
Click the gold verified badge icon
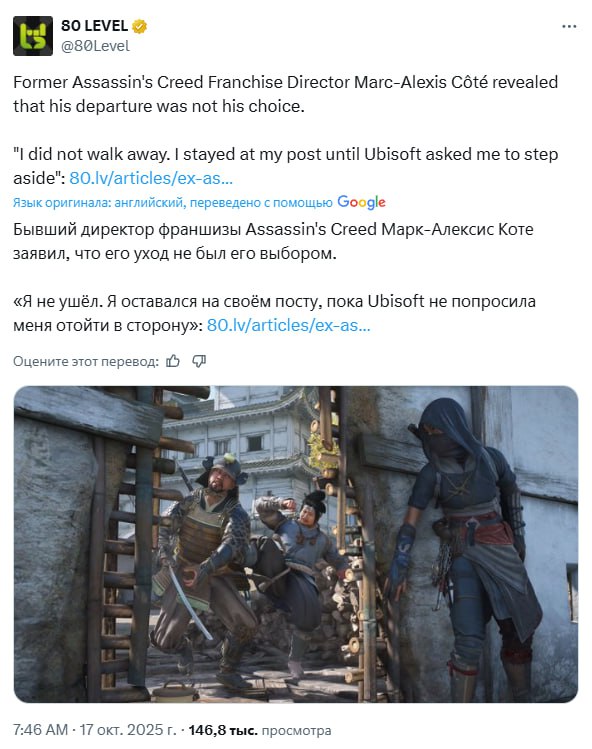point(140,26)
